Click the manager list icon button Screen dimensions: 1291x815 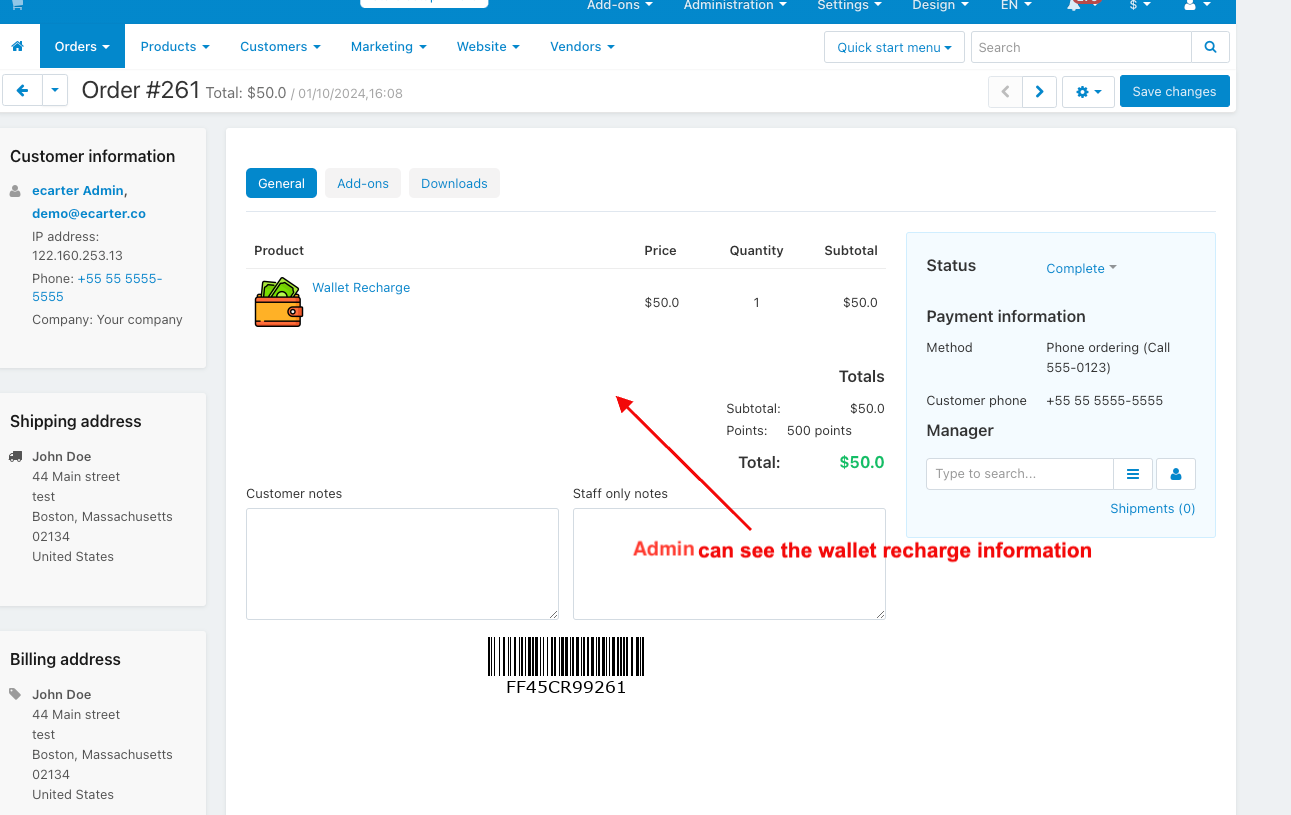[1133, 474]
